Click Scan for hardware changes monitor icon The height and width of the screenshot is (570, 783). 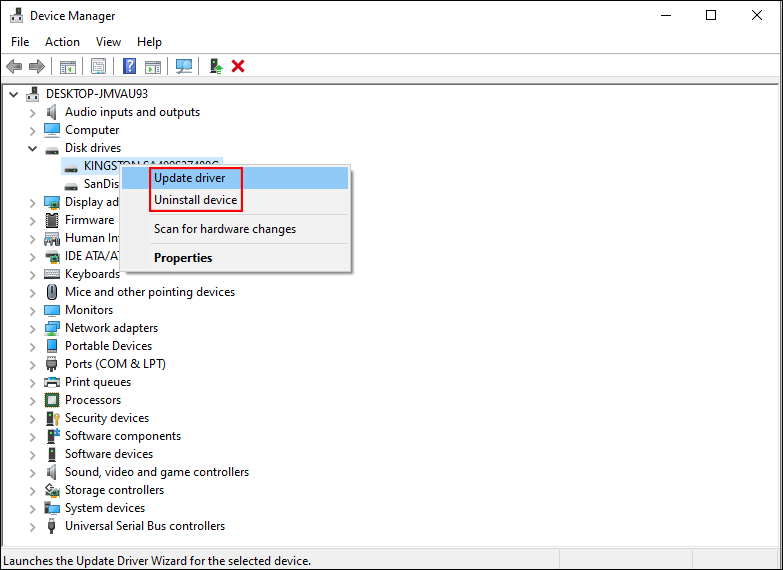(x=184, y=66)
